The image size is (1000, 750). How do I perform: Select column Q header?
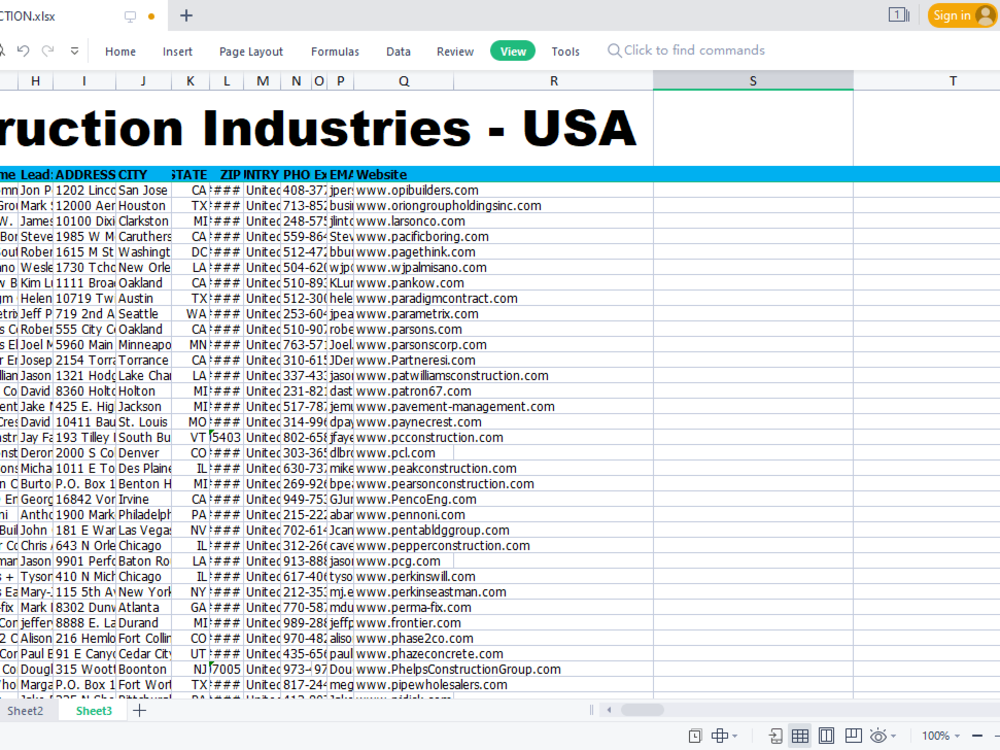pos(404,81)
